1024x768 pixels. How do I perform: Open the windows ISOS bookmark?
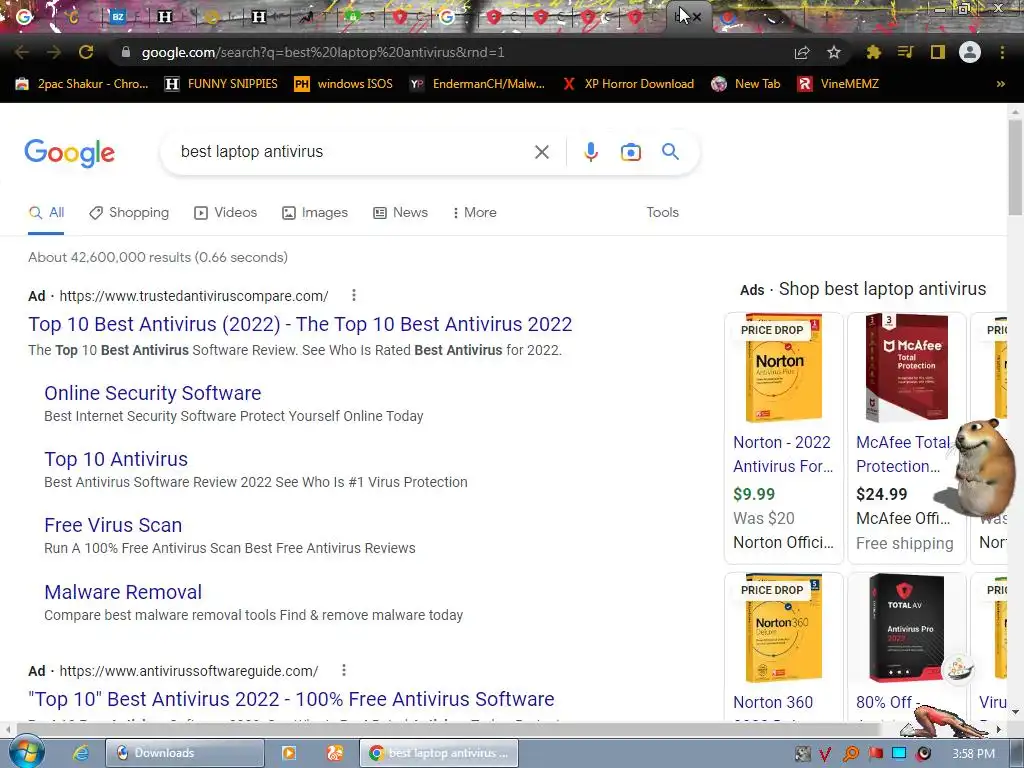[x=344, y=84]
